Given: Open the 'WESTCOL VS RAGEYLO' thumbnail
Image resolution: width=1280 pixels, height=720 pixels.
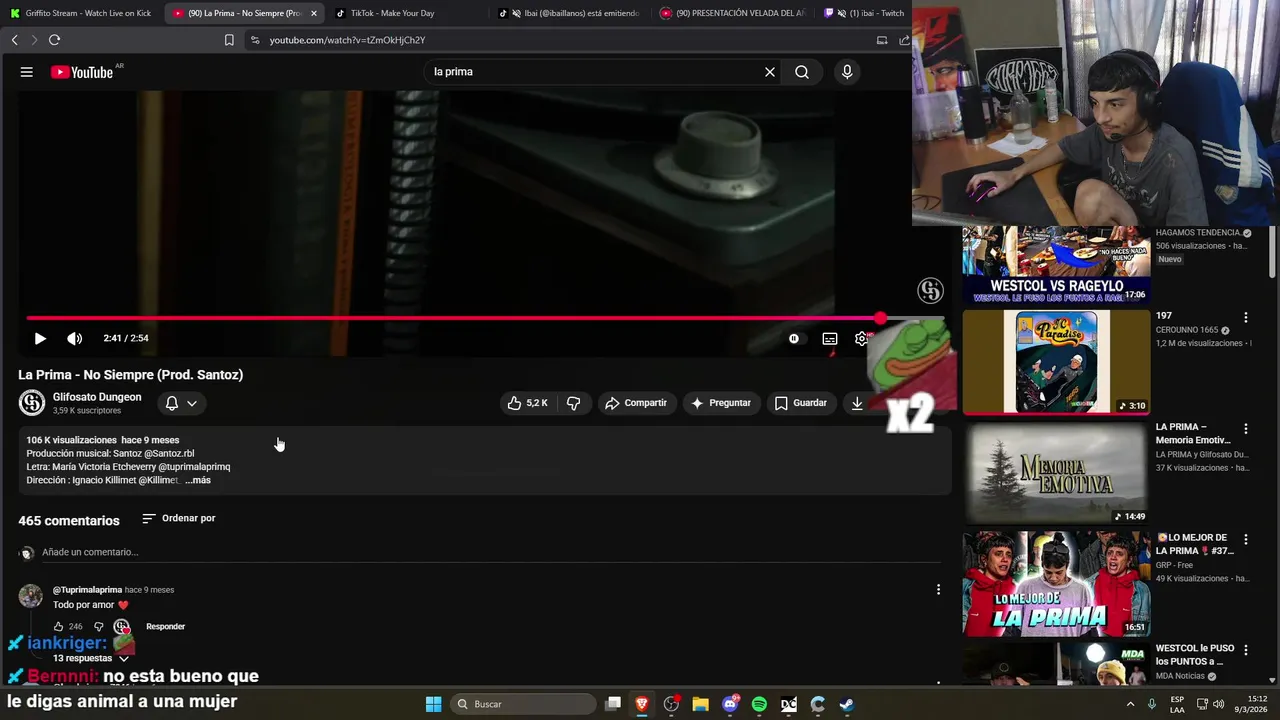Looking at the screenshot, I should (x=1056, y=264).
